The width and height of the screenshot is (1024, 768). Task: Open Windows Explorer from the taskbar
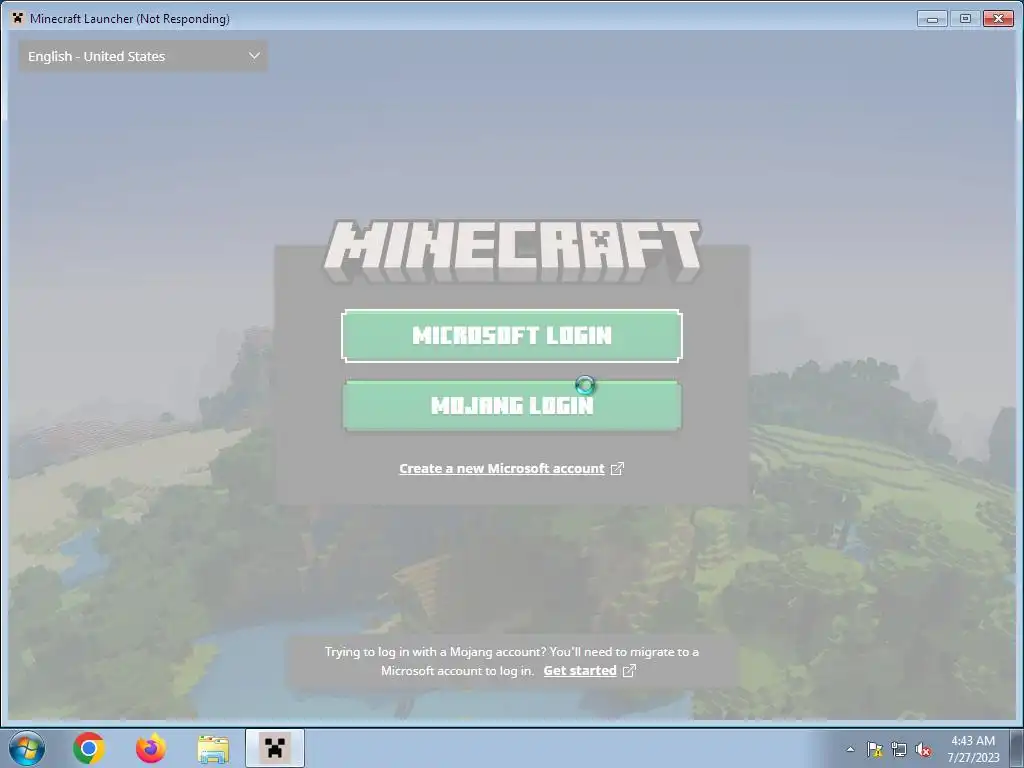[x=213, y=749]
